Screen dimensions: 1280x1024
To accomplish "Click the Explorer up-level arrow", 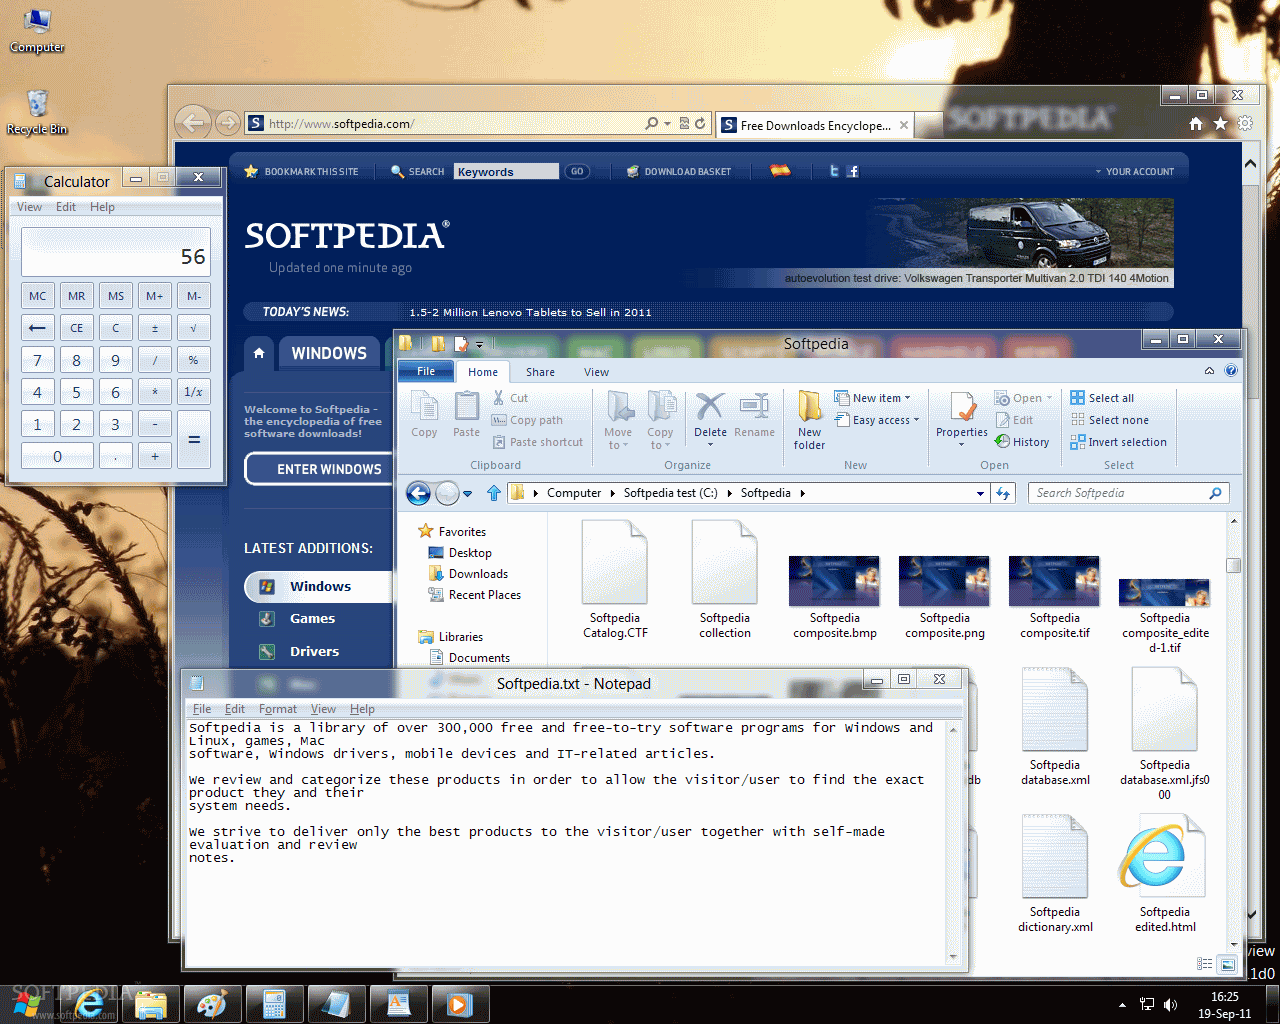I will click(494, 493).
